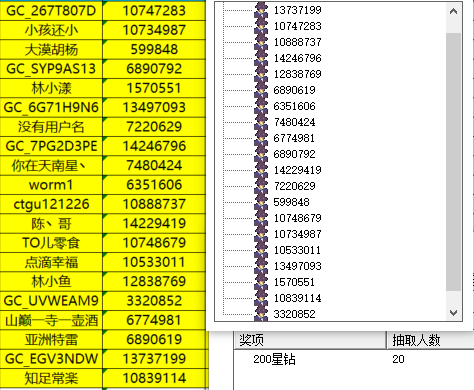
Task: Select spreadsheet cell GC_6G71H9N6
Action: click(x=51, y=107)
